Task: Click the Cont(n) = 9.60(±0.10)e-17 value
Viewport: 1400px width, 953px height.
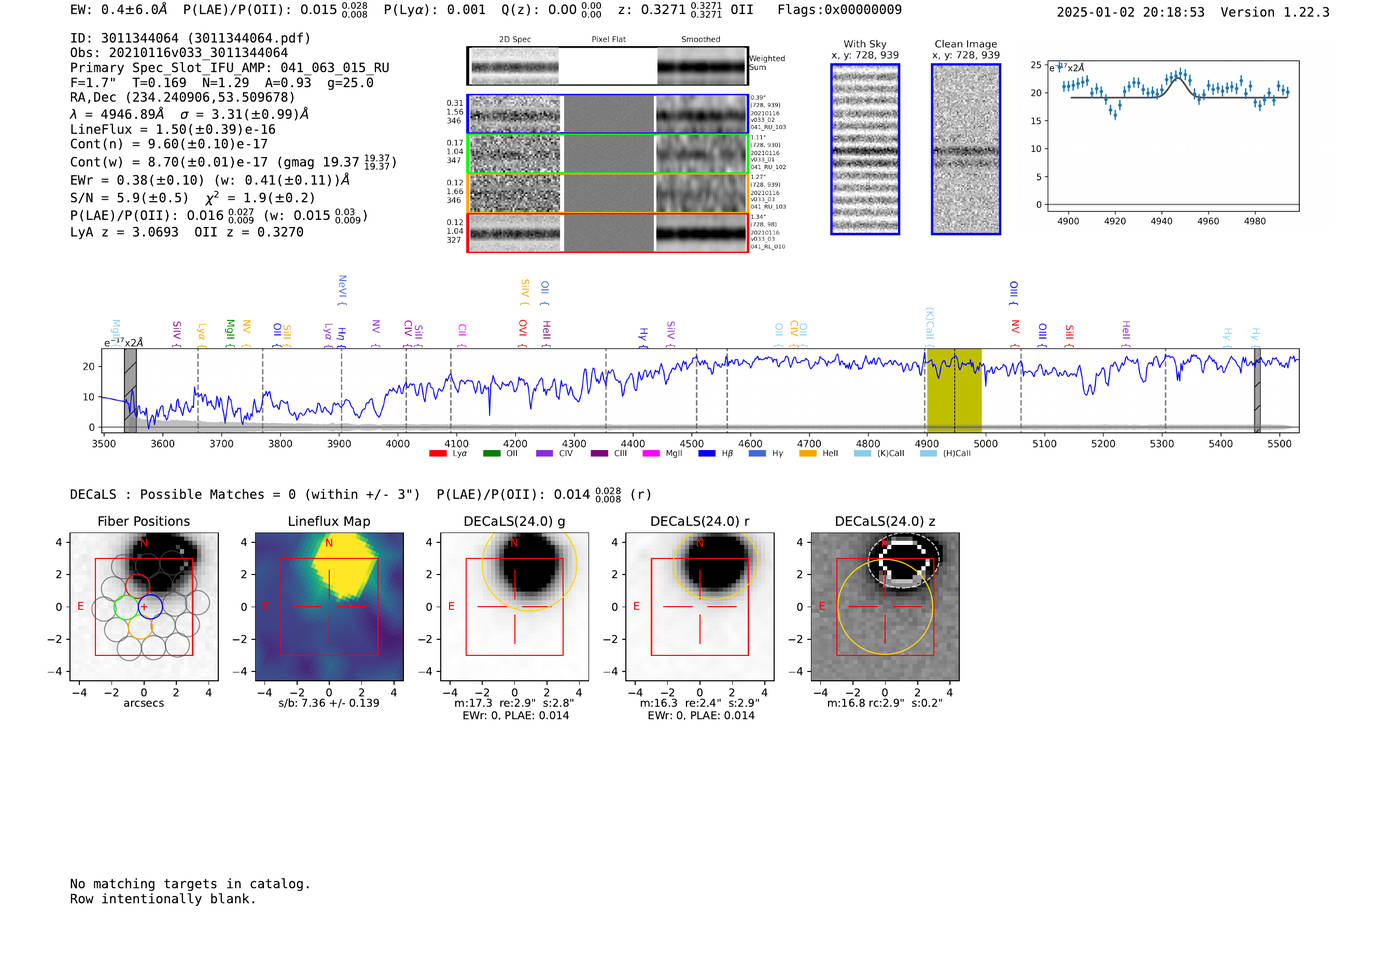Action: [169, 144]
